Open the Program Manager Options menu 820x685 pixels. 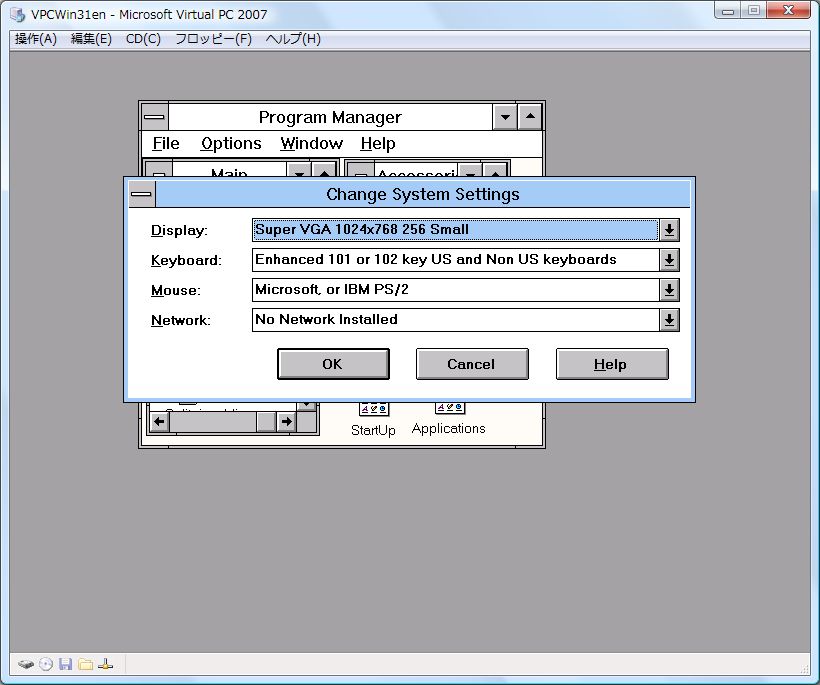[231, 143]
